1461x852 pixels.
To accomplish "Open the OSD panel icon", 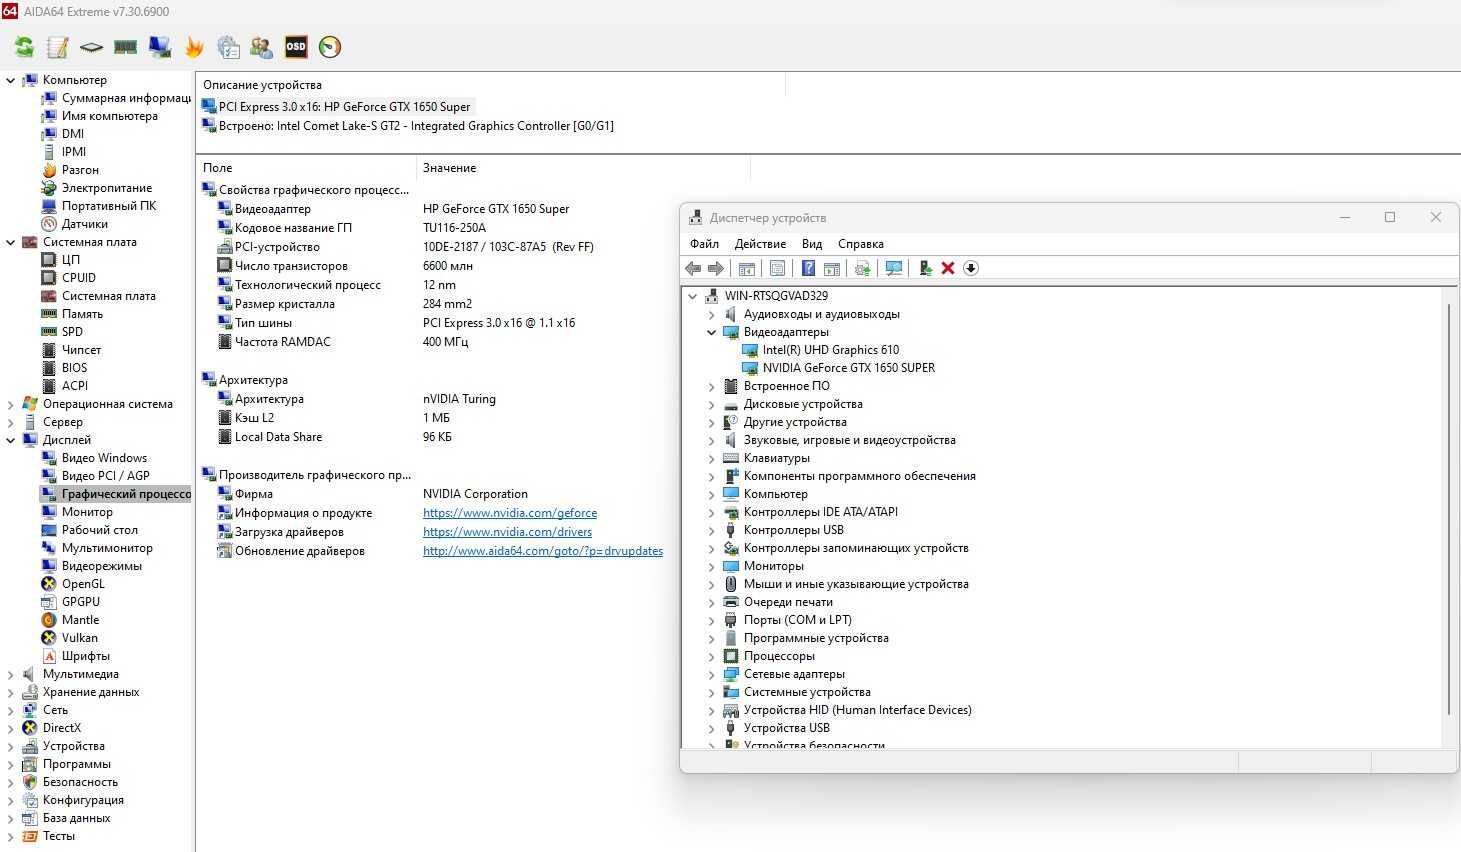I will tap(296, 47).
